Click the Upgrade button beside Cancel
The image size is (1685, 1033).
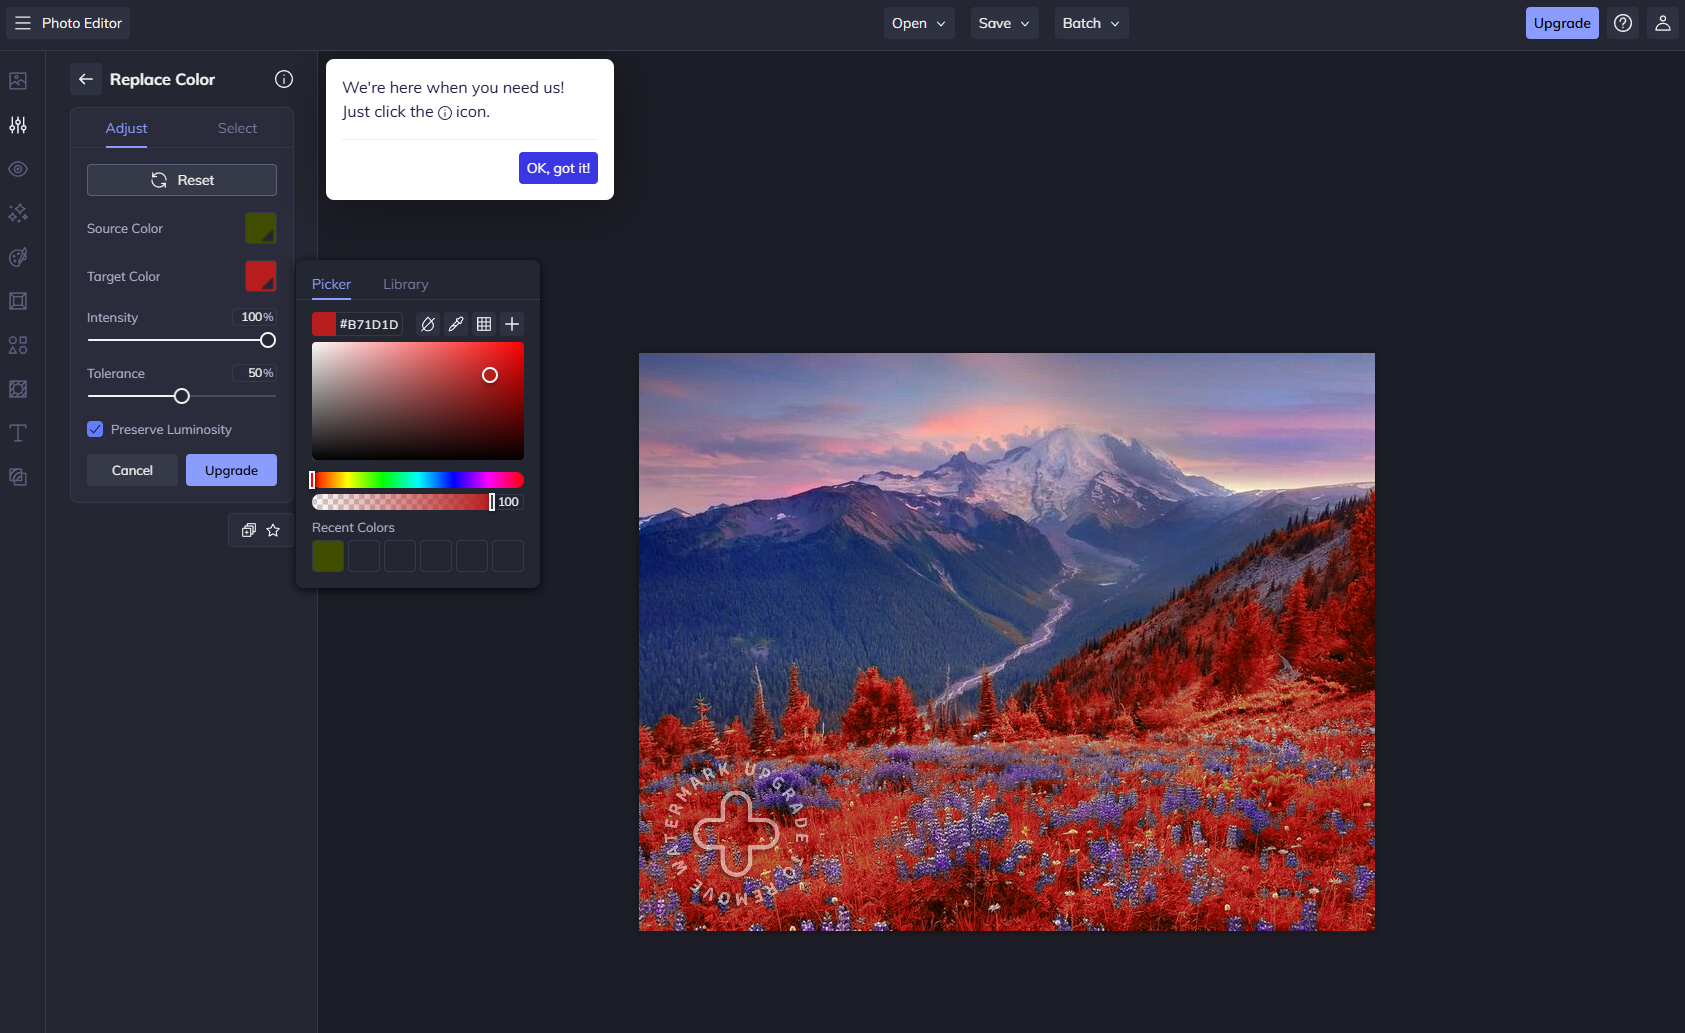[x=231, y=470]
